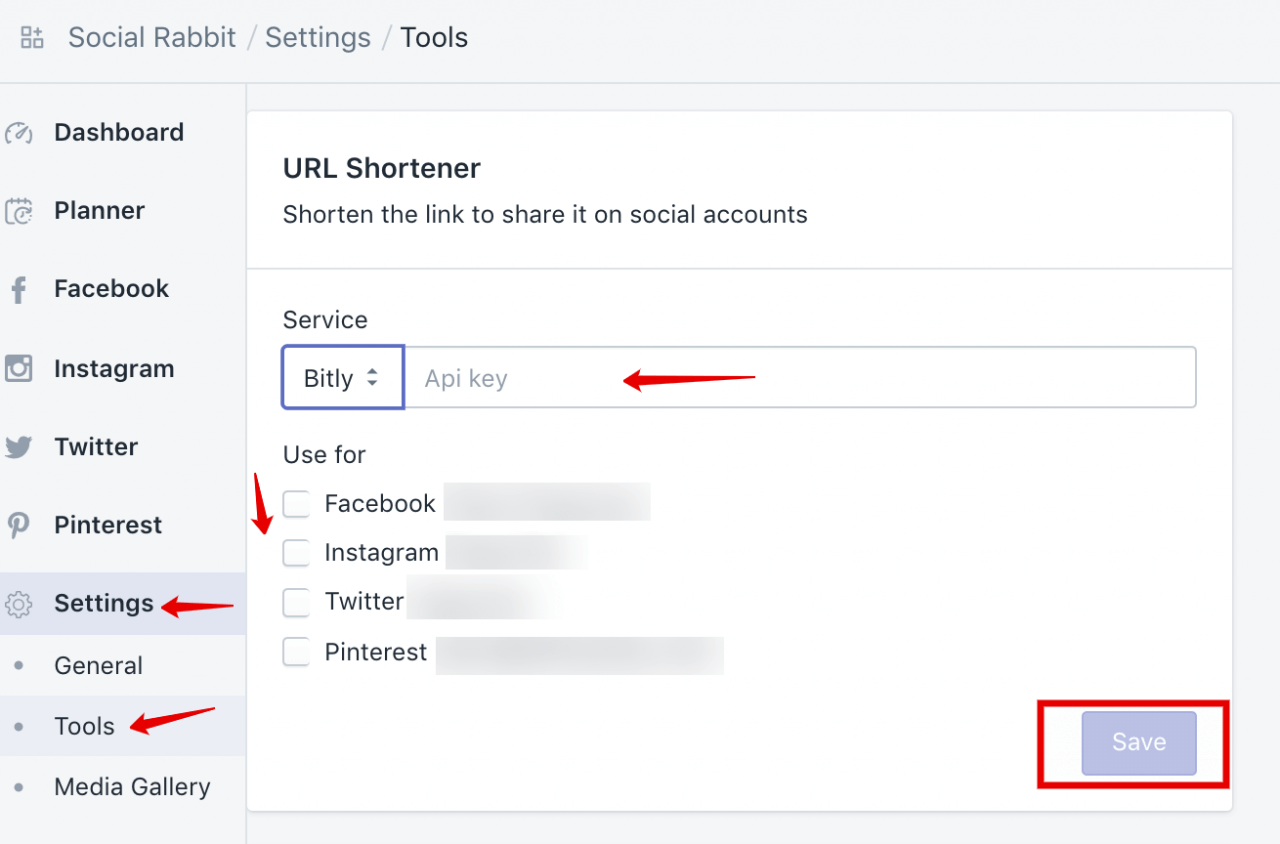
Task: Click the Settings gear icon in sidebar
Action: tap(19, 604)
